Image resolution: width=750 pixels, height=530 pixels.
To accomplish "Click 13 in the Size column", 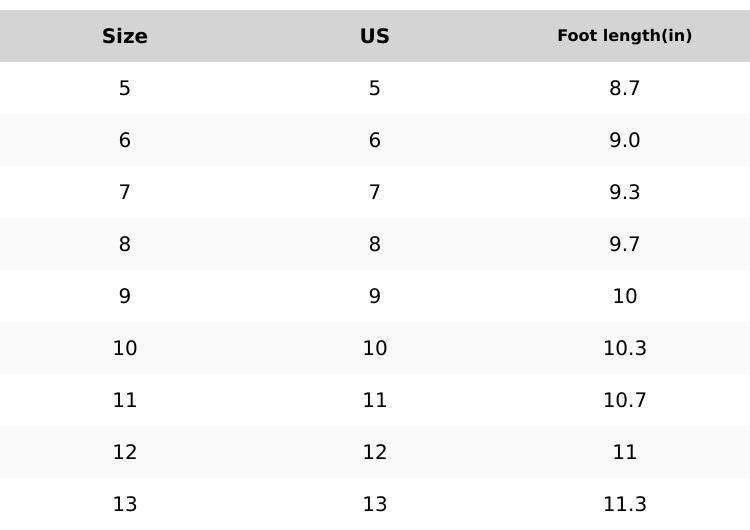I will coord(125,505).
